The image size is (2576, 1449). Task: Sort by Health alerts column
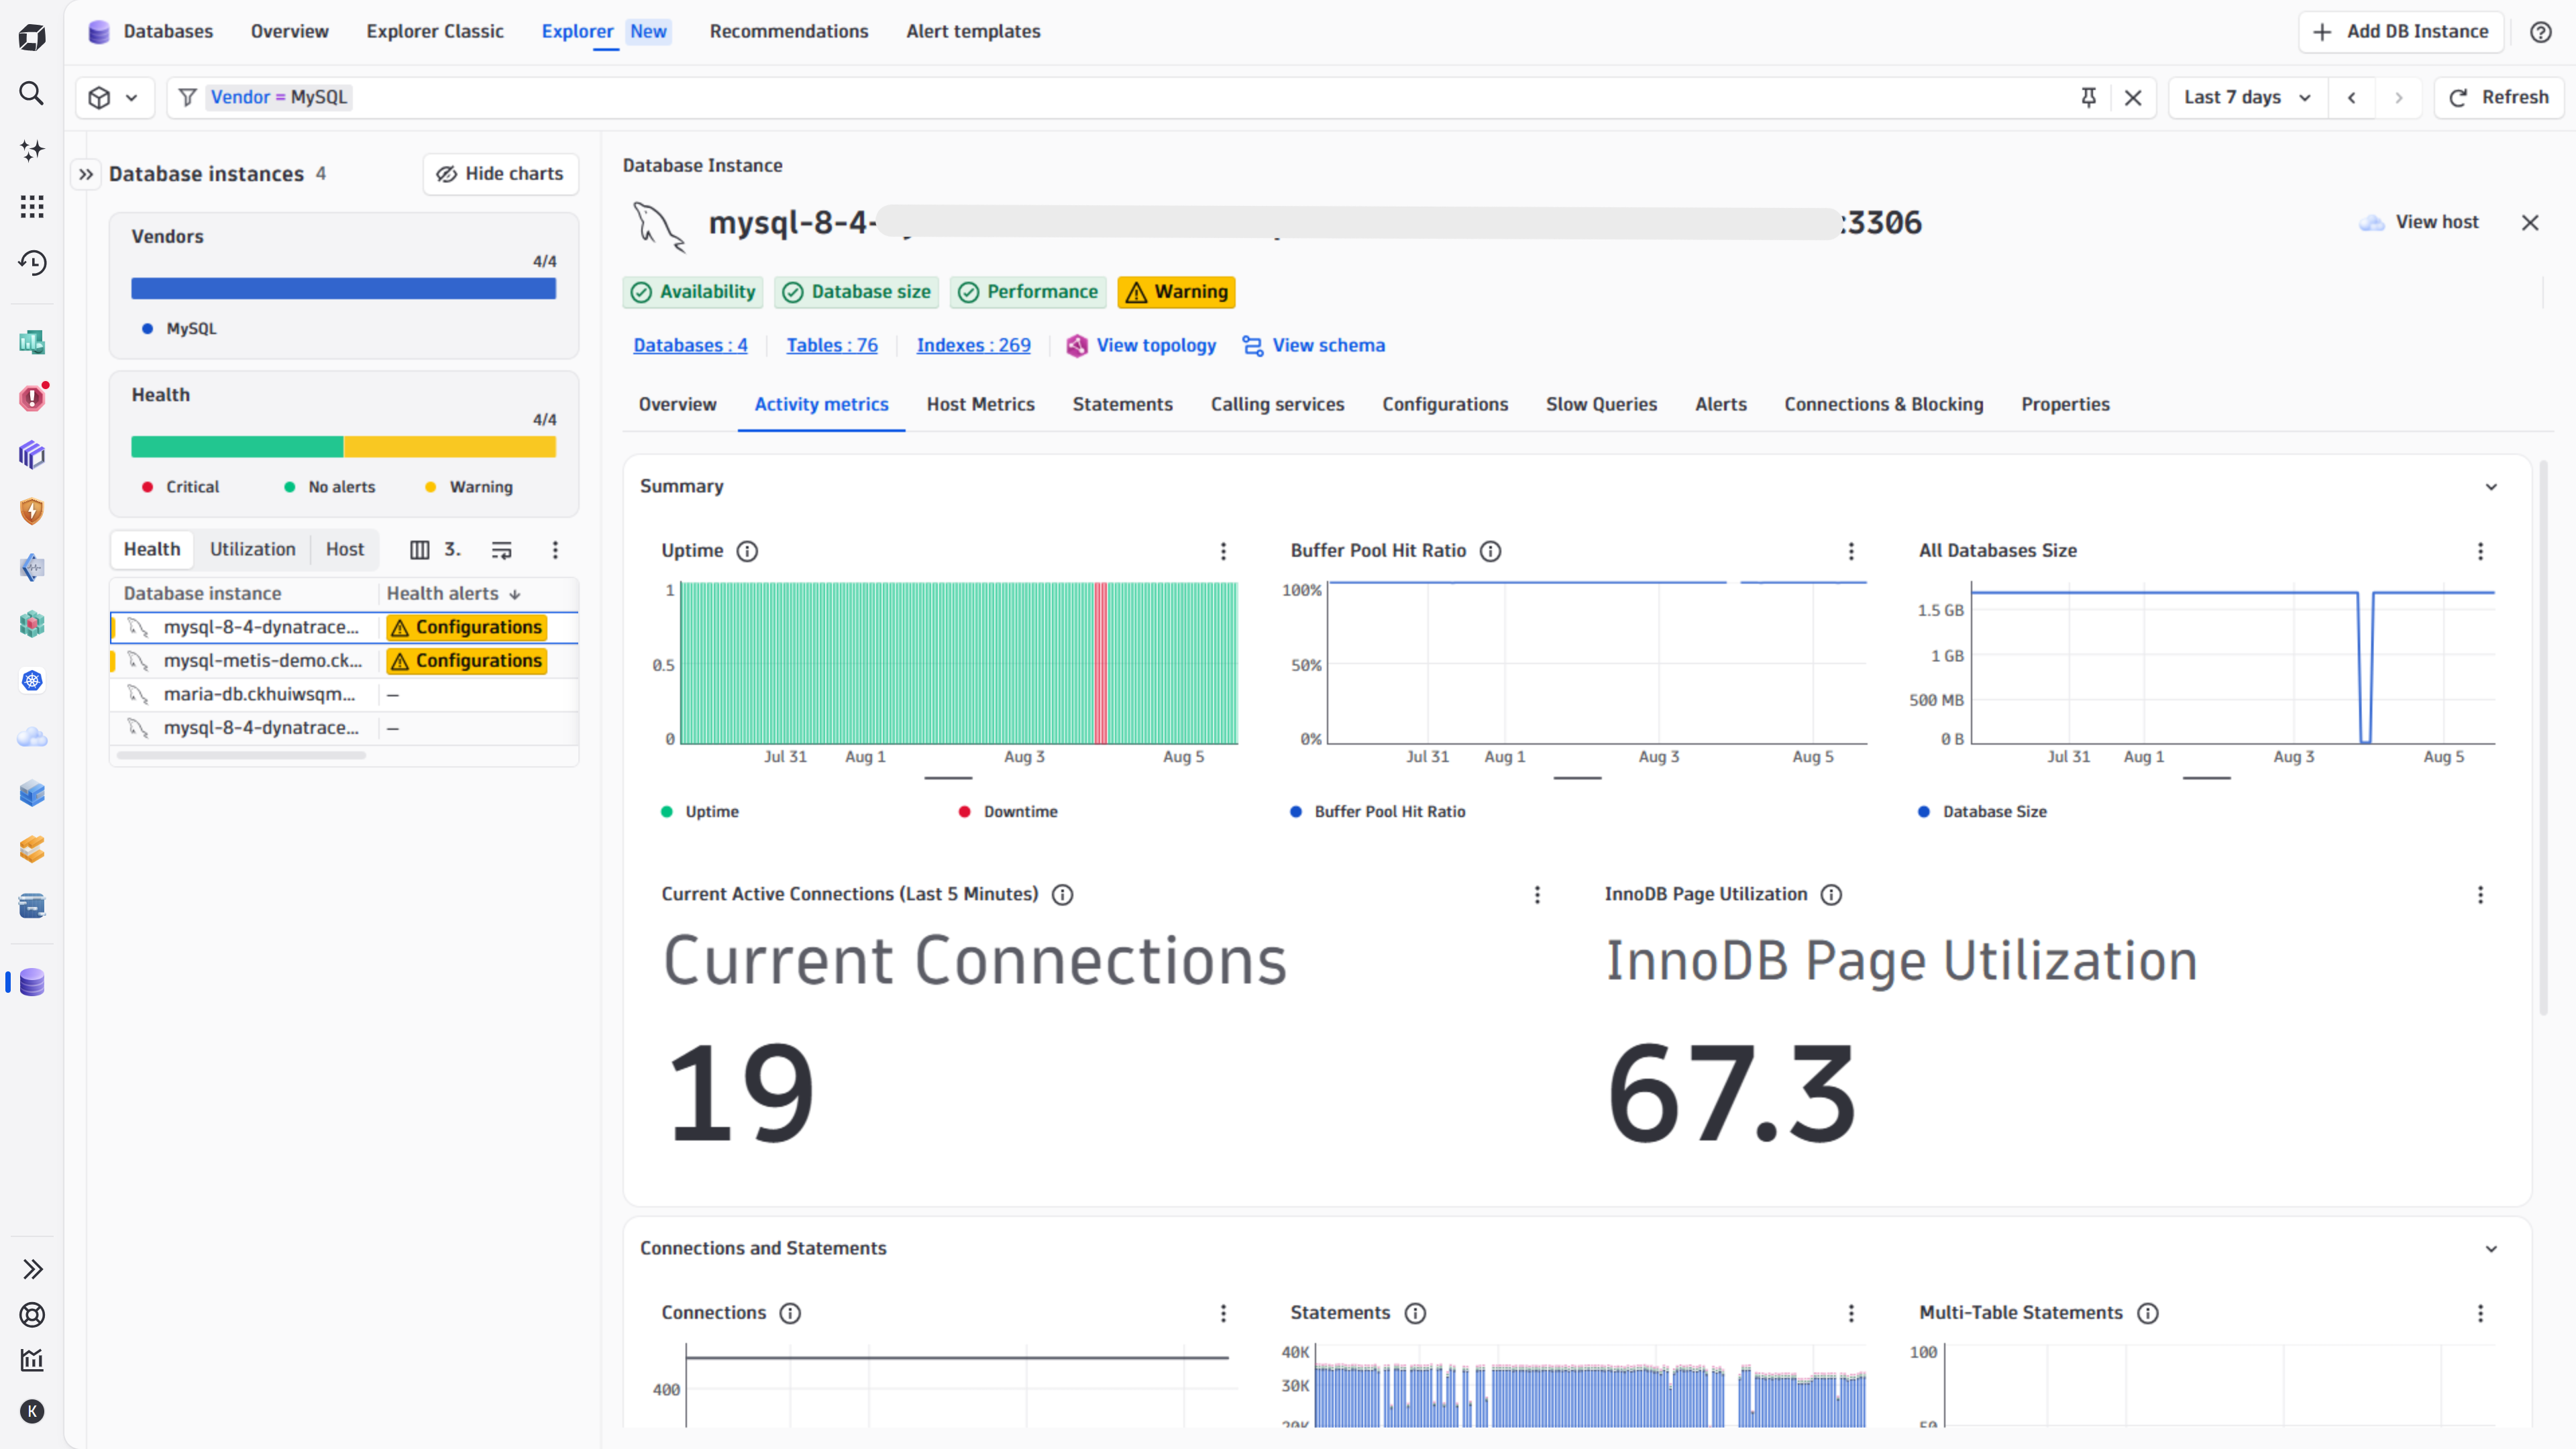[453, 594]
